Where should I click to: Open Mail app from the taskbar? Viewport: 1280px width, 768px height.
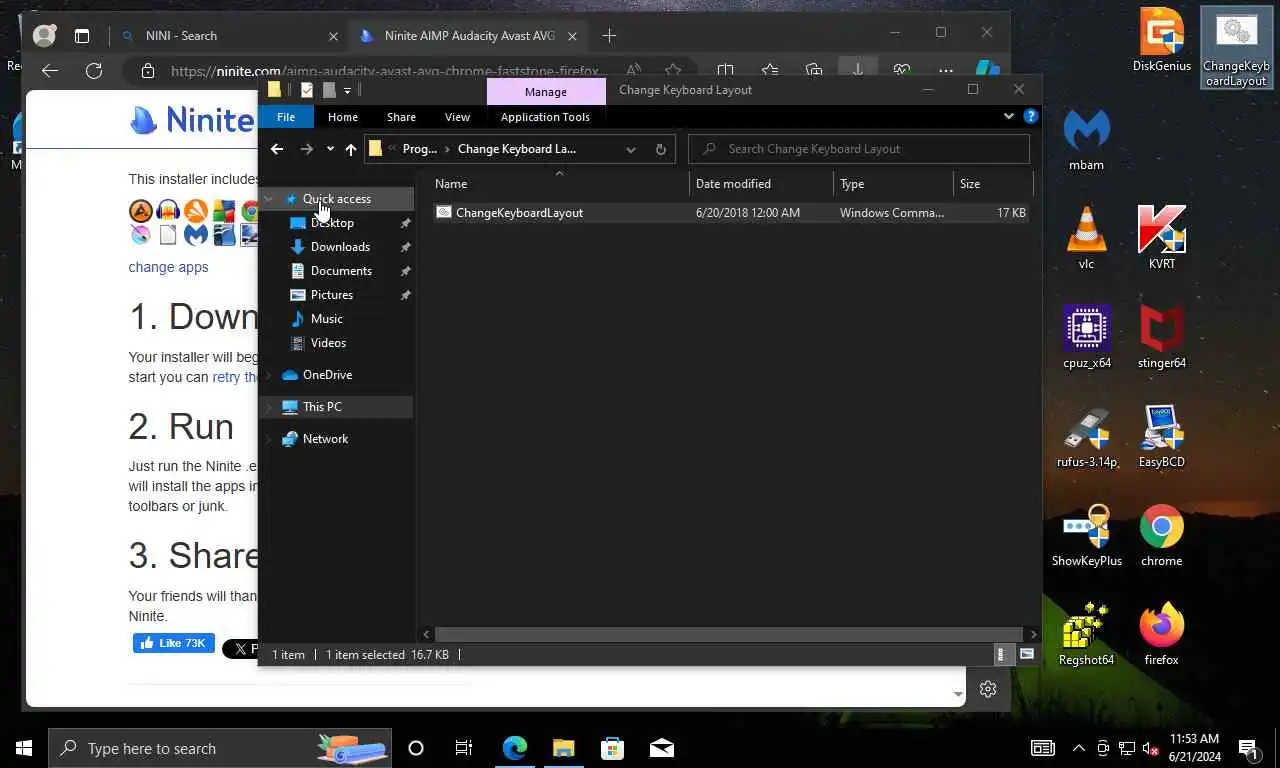click(661, 748)
